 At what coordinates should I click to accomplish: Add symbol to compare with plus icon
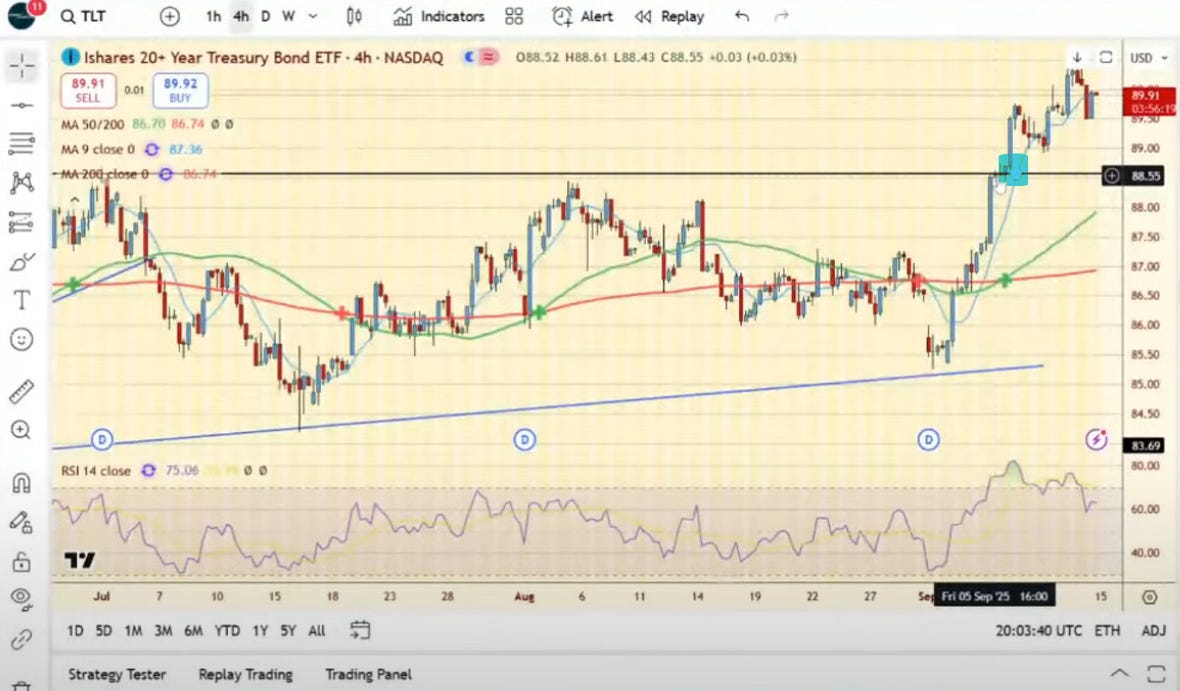170,17
